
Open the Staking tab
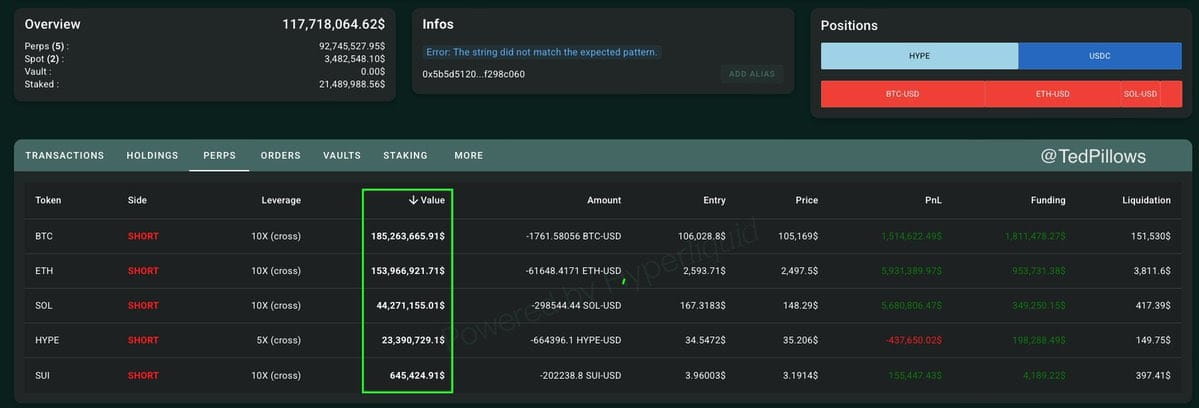click(405, 155)
